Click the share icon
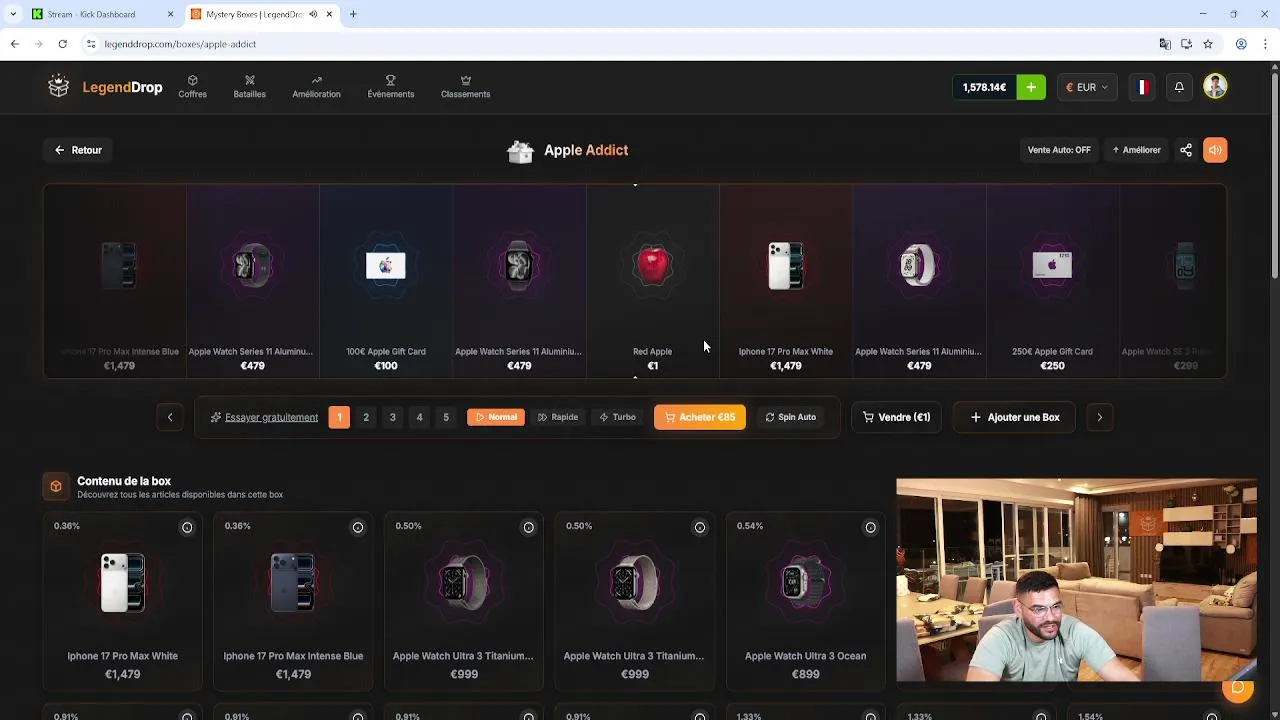Image resolution: width=1280 pixels, height=720 pixels. 1186,150
